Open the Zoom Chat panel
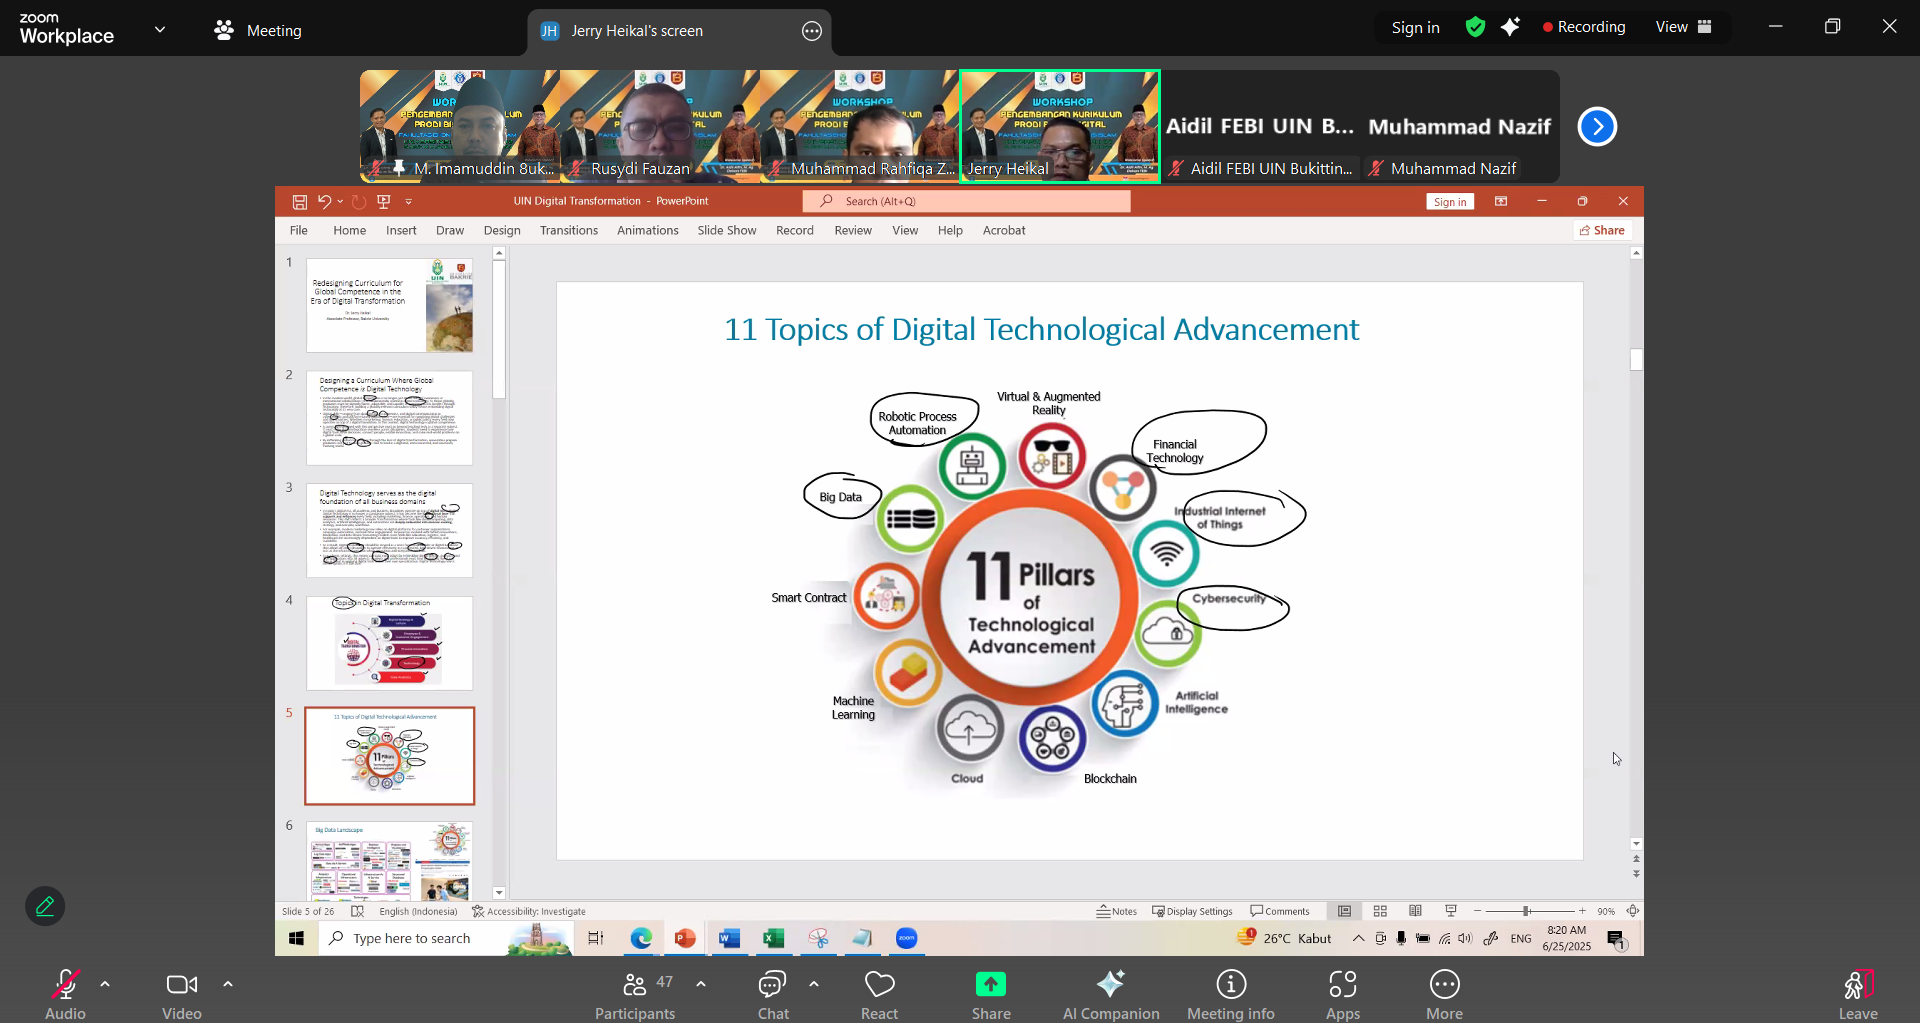 772,994
